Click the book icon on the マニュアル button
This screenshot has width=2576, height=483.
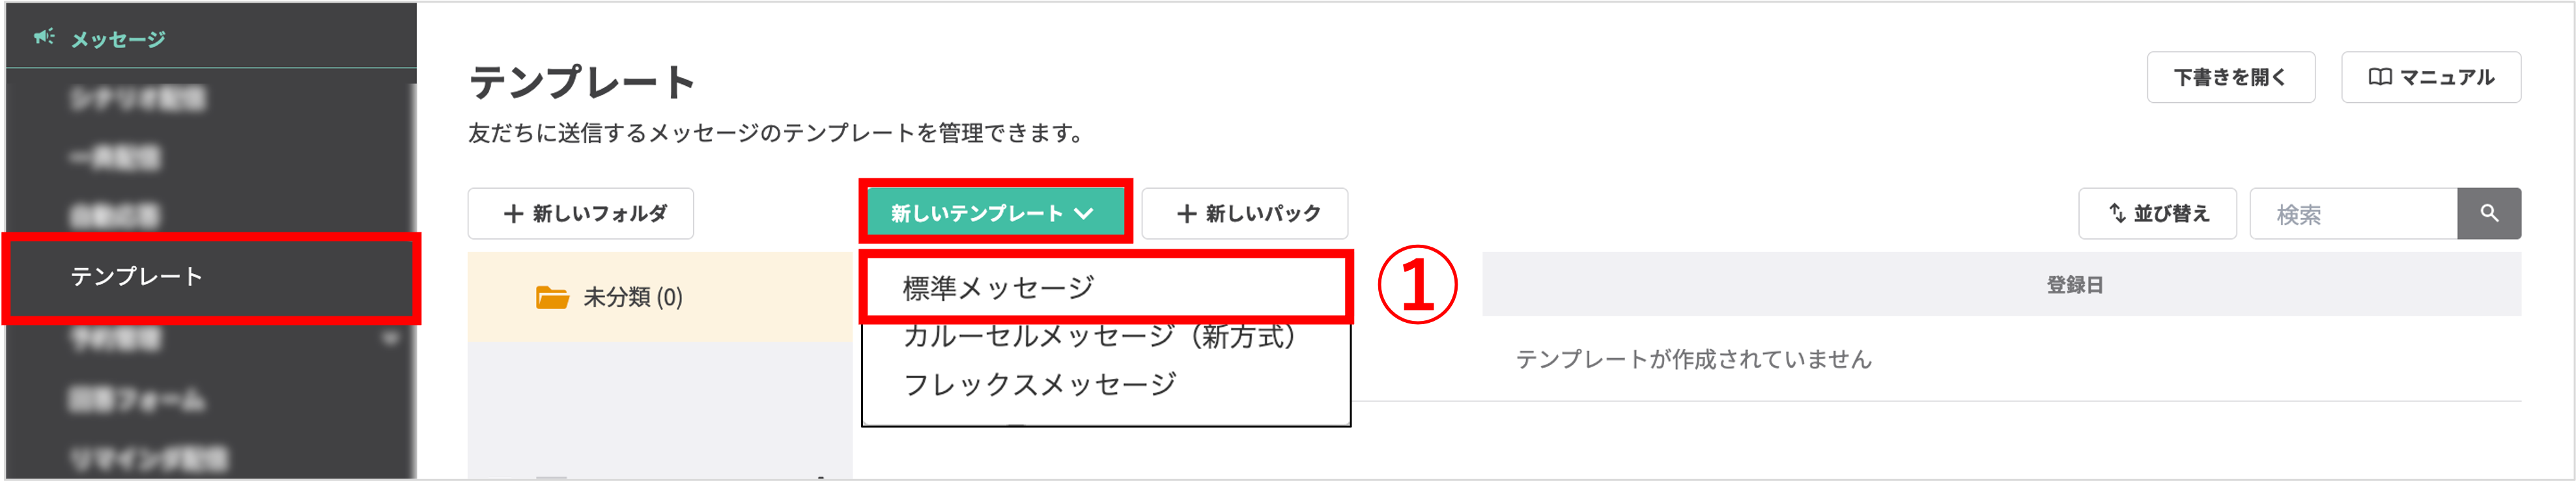2382,77
